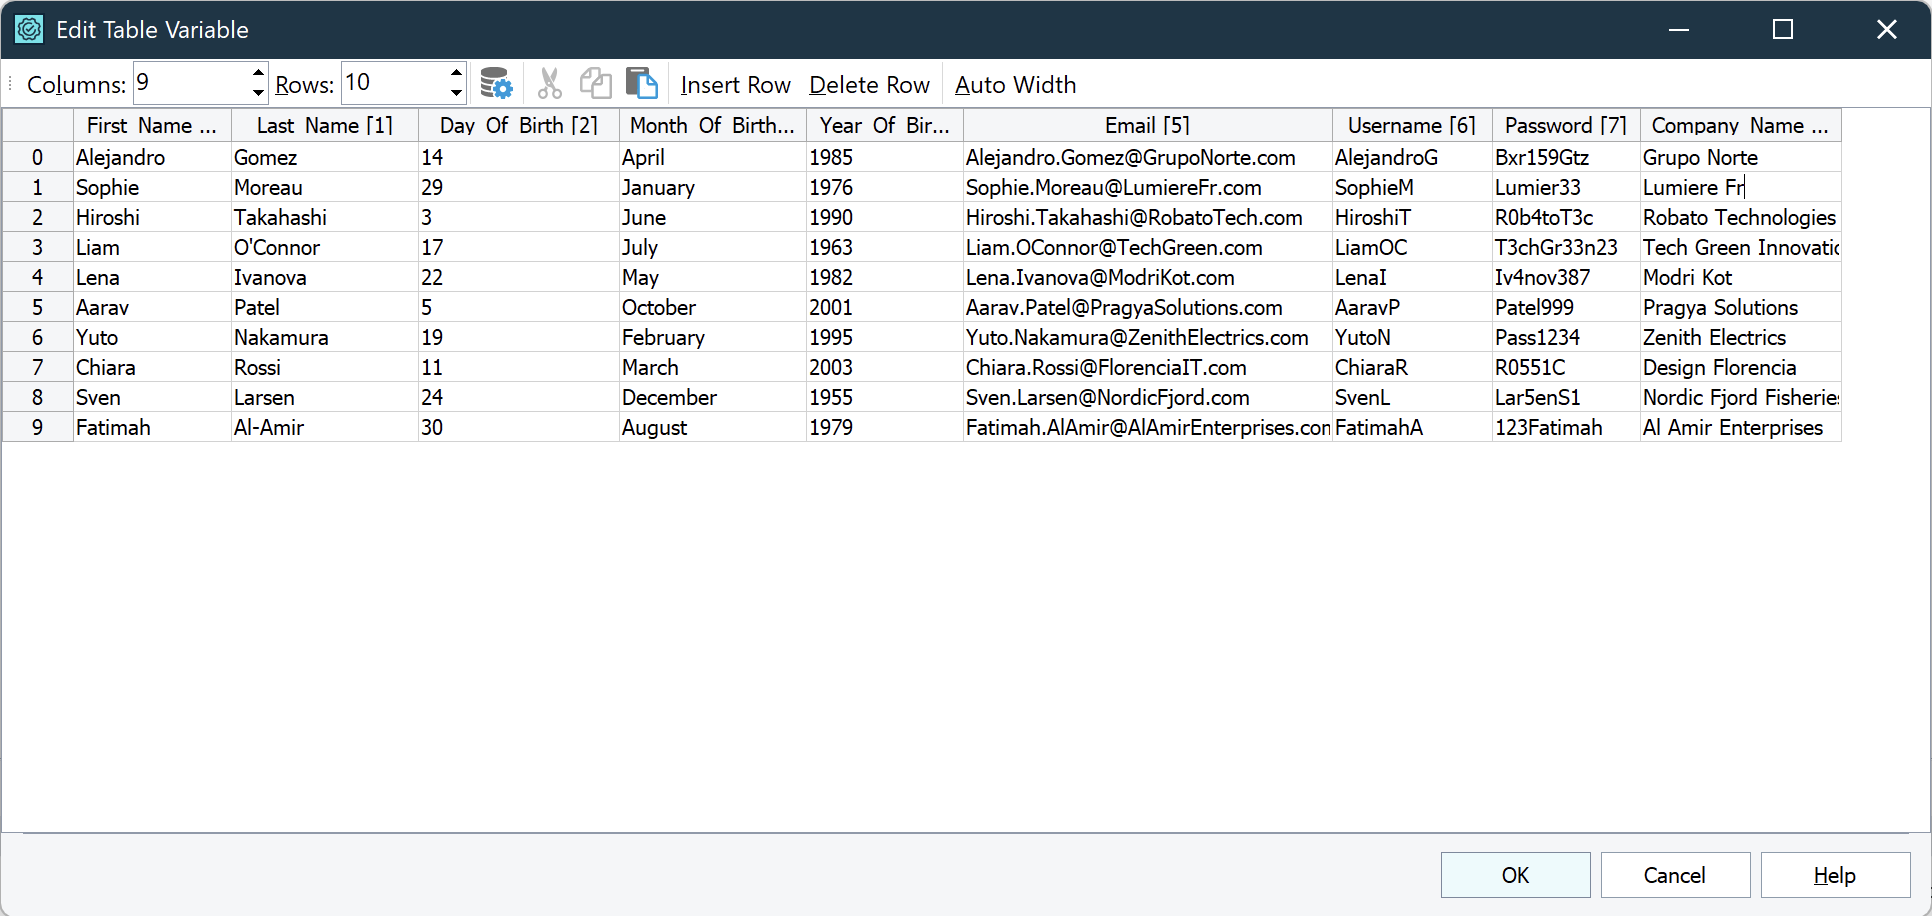The image size is (1932, 916).
Task: Confirm changes with the OK button
Action: 1515,875
